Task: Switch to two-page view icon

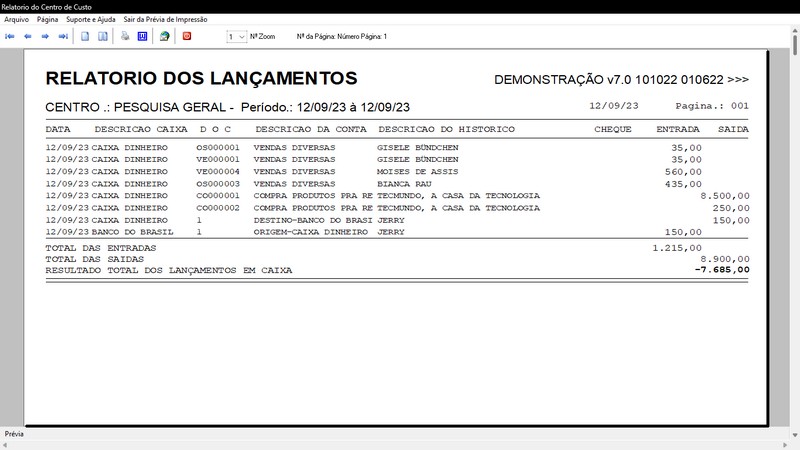Action: pos(103,36)
